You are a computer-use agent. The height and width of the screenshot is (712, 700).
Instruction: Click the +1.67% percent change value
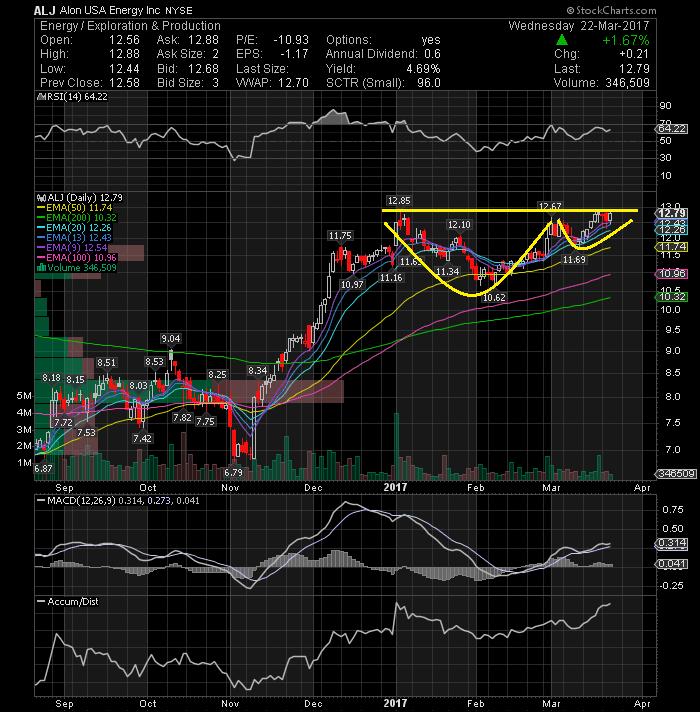click(x=626, y=40)
